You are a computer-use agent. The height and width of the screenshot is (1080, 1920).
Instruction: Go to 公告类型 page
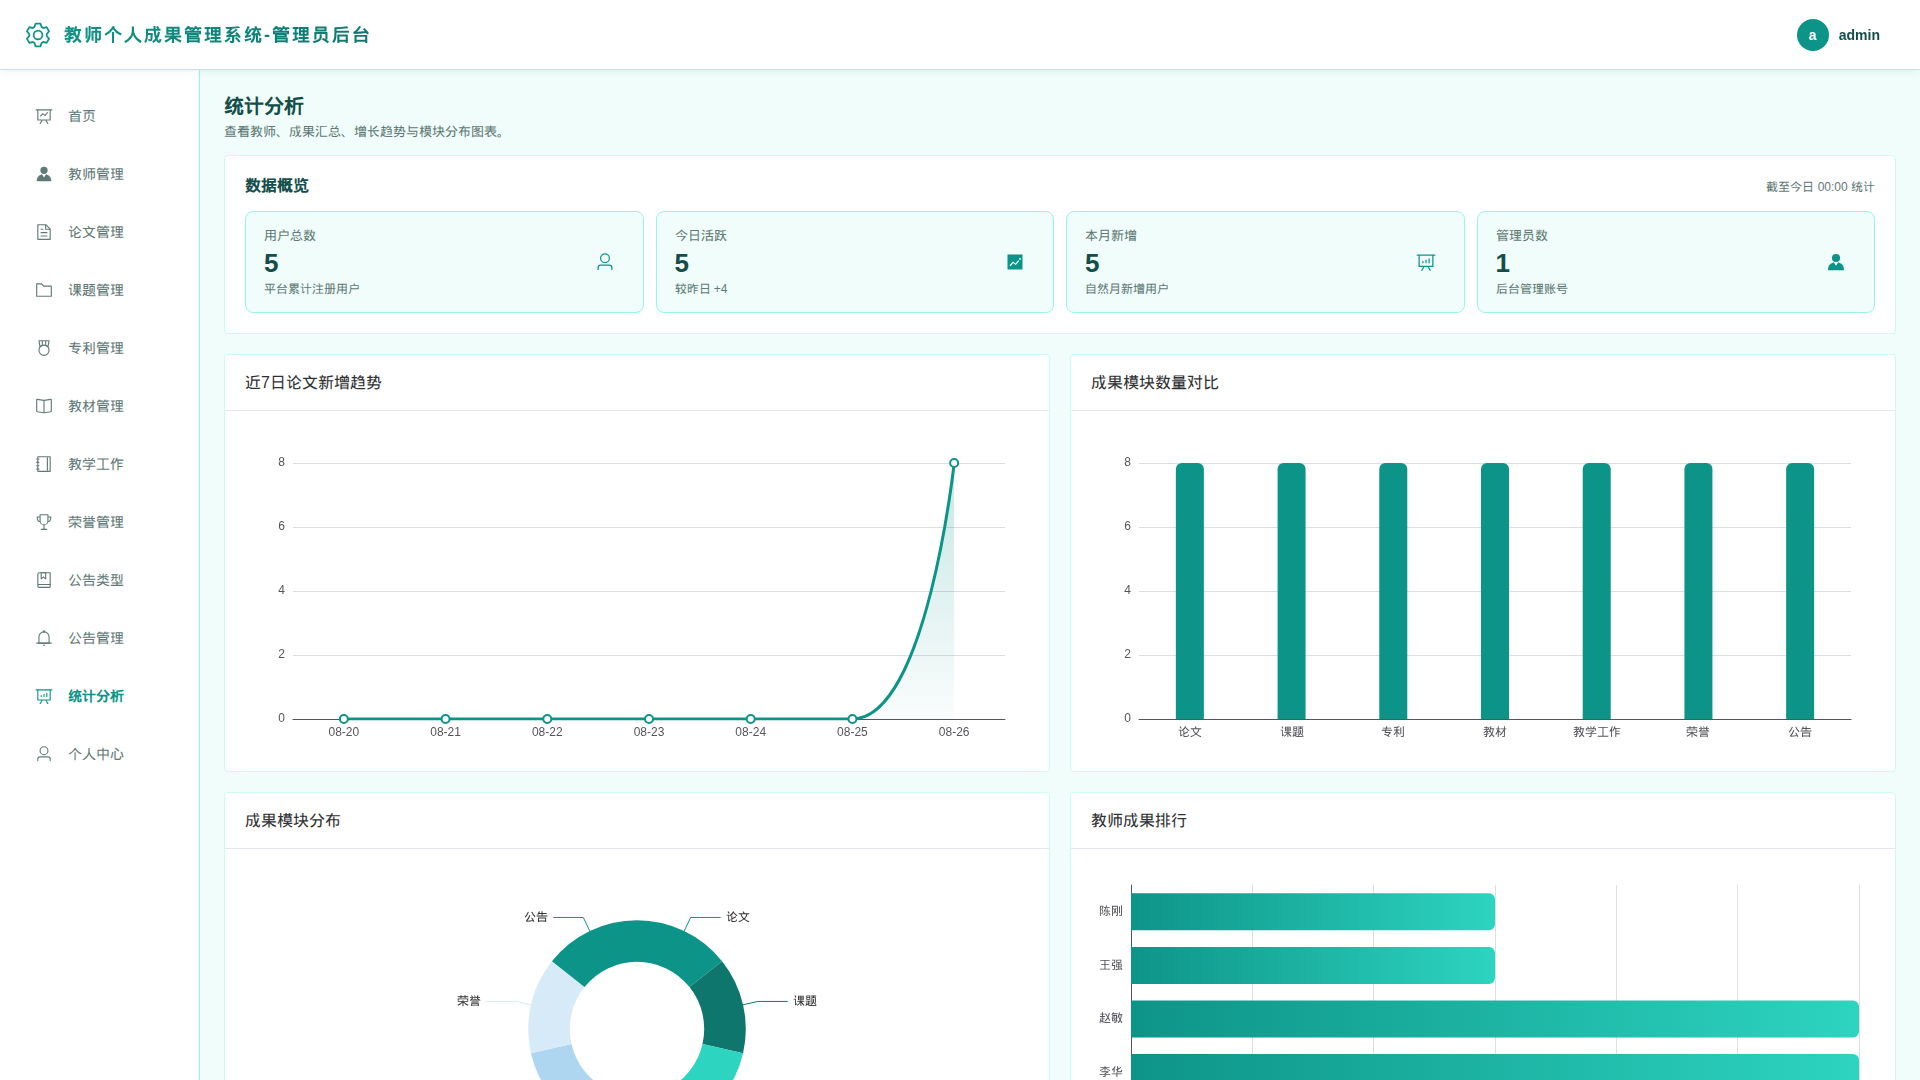[x=100, y=580]
